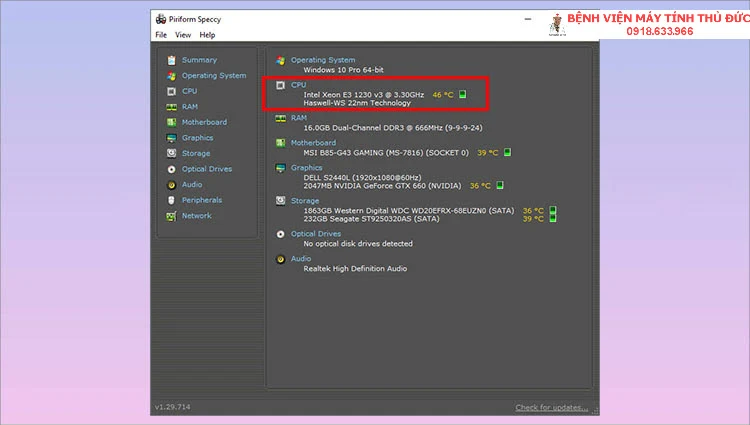The height and width of the screenshot is (425, 750).
Task: Minimize the Piriform Speccy window
Action: pyautogui.click(x=528, y=19)
